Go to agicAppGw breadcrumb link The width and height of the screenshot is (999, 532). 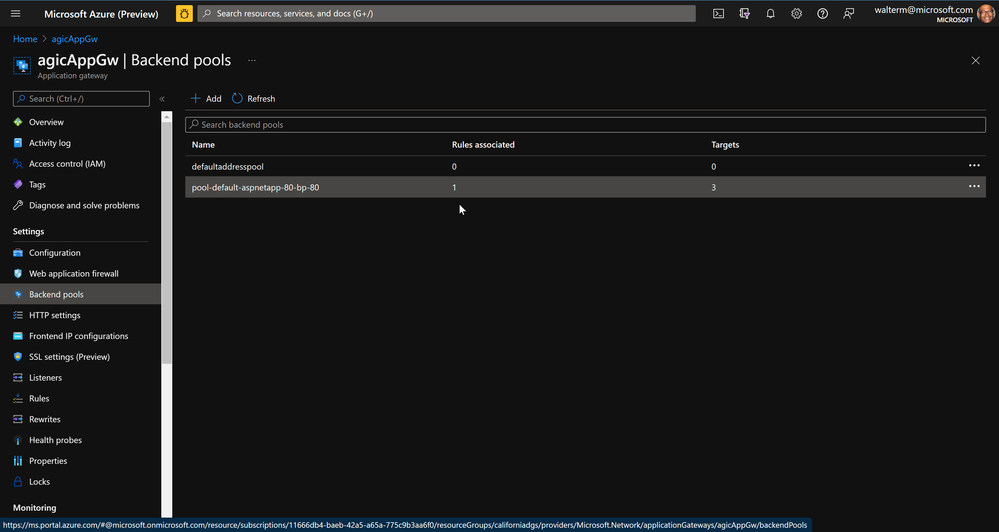(75, 39)
